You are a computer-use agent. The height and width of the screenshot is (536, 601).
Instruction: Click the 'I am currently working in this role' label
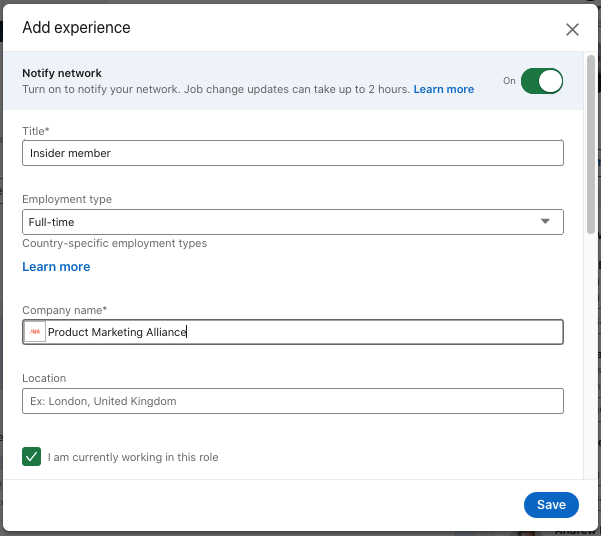(133, 457)
